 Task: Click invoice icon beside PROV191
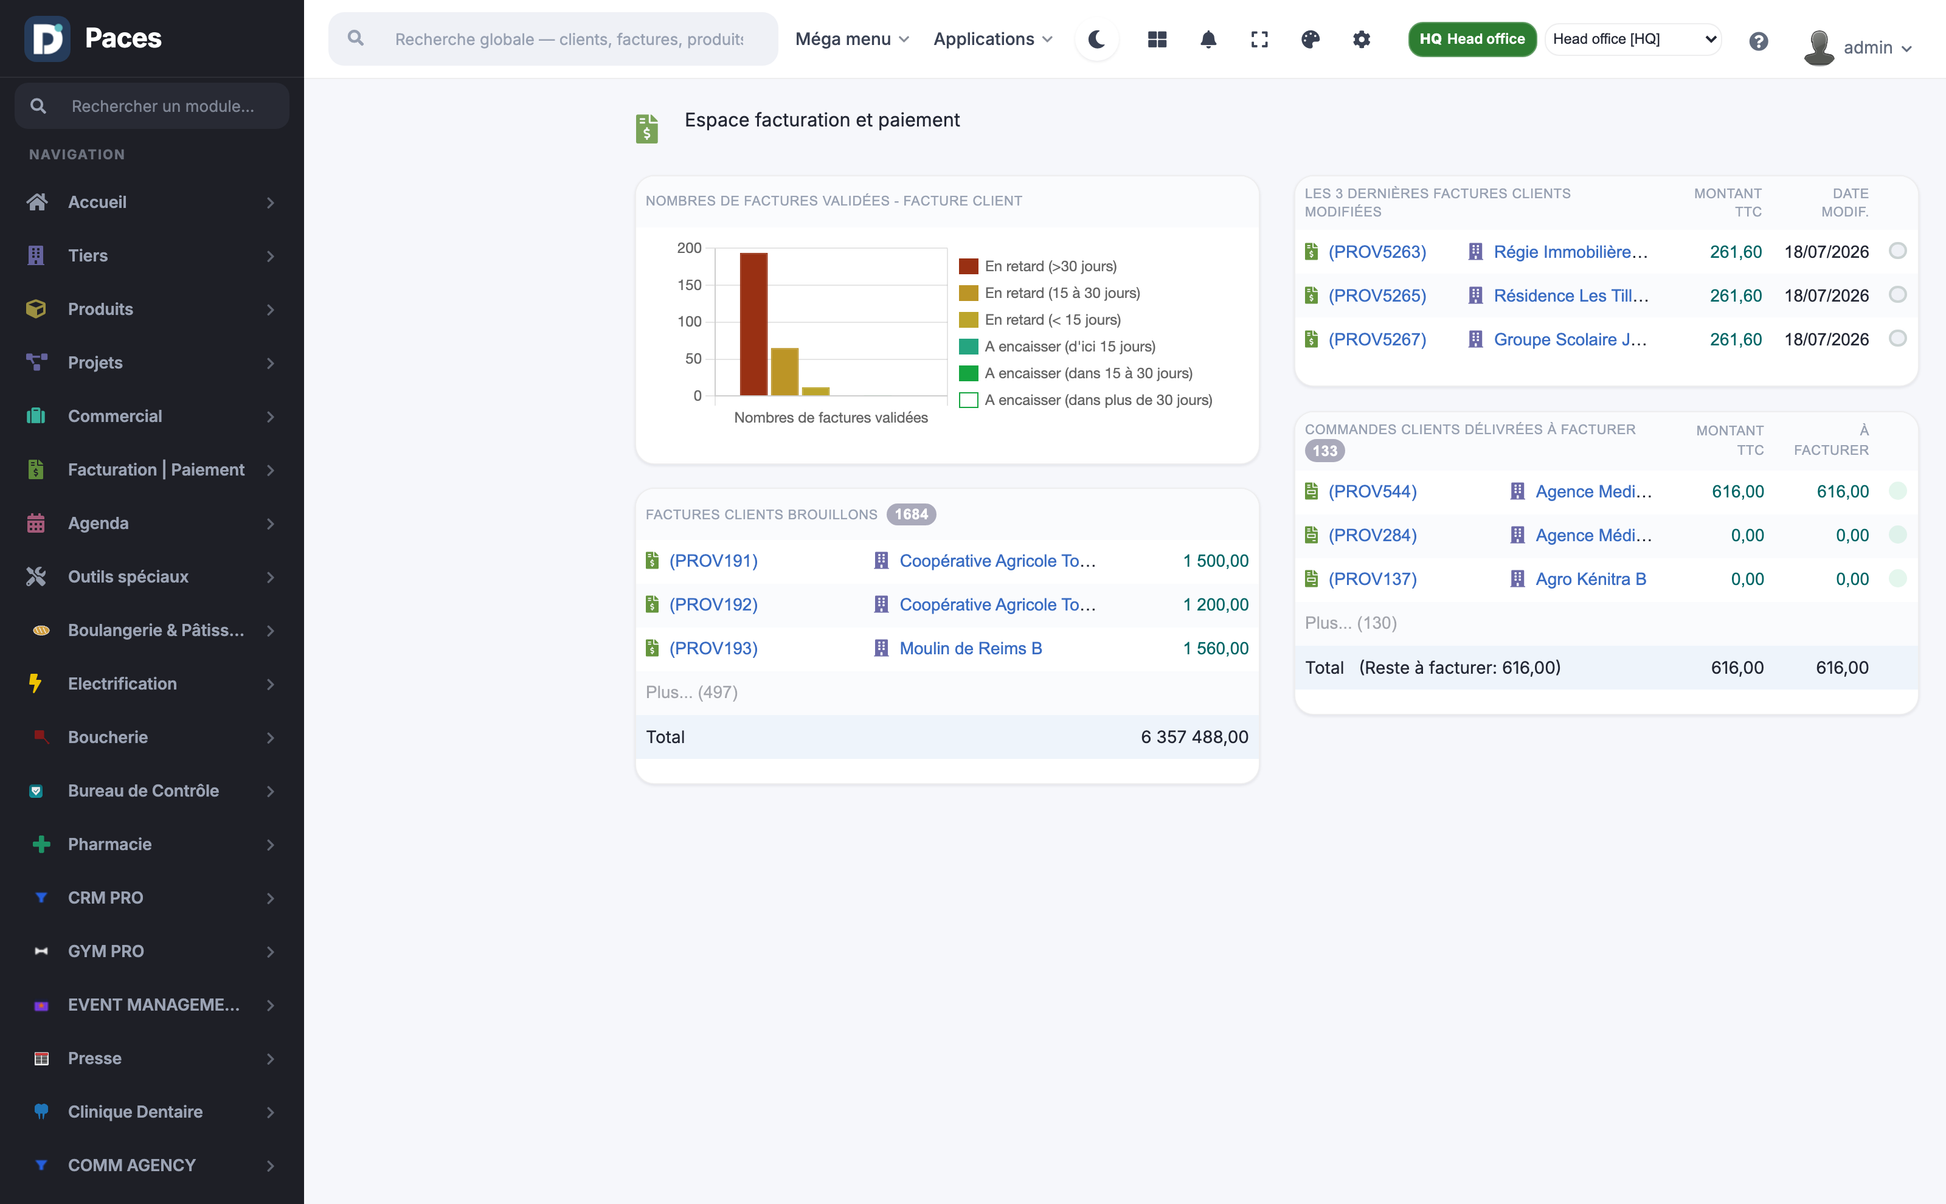coord(652,560)
